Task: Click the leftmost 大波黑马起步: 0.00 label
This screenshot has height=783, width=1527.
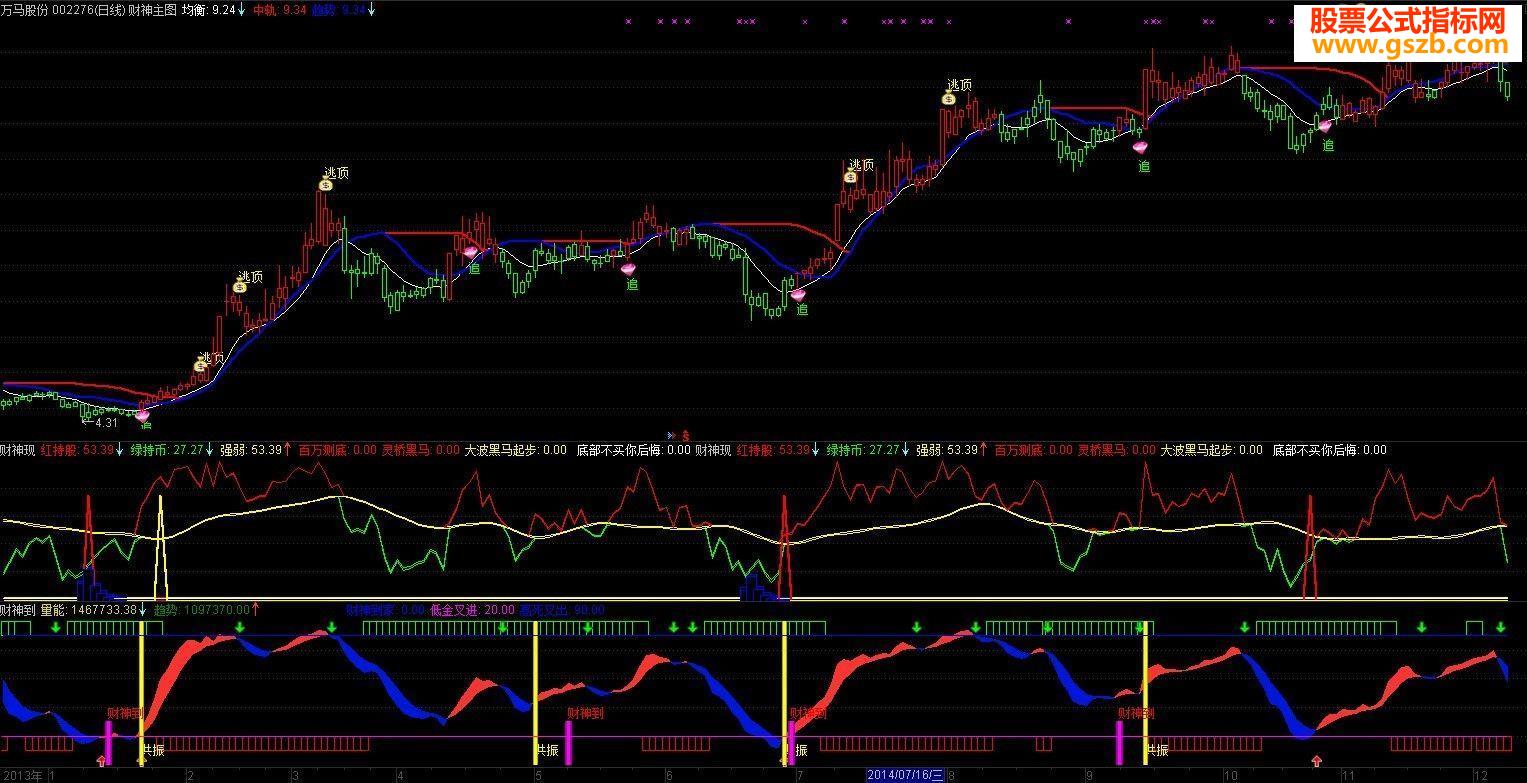Action: coord(514,450)
